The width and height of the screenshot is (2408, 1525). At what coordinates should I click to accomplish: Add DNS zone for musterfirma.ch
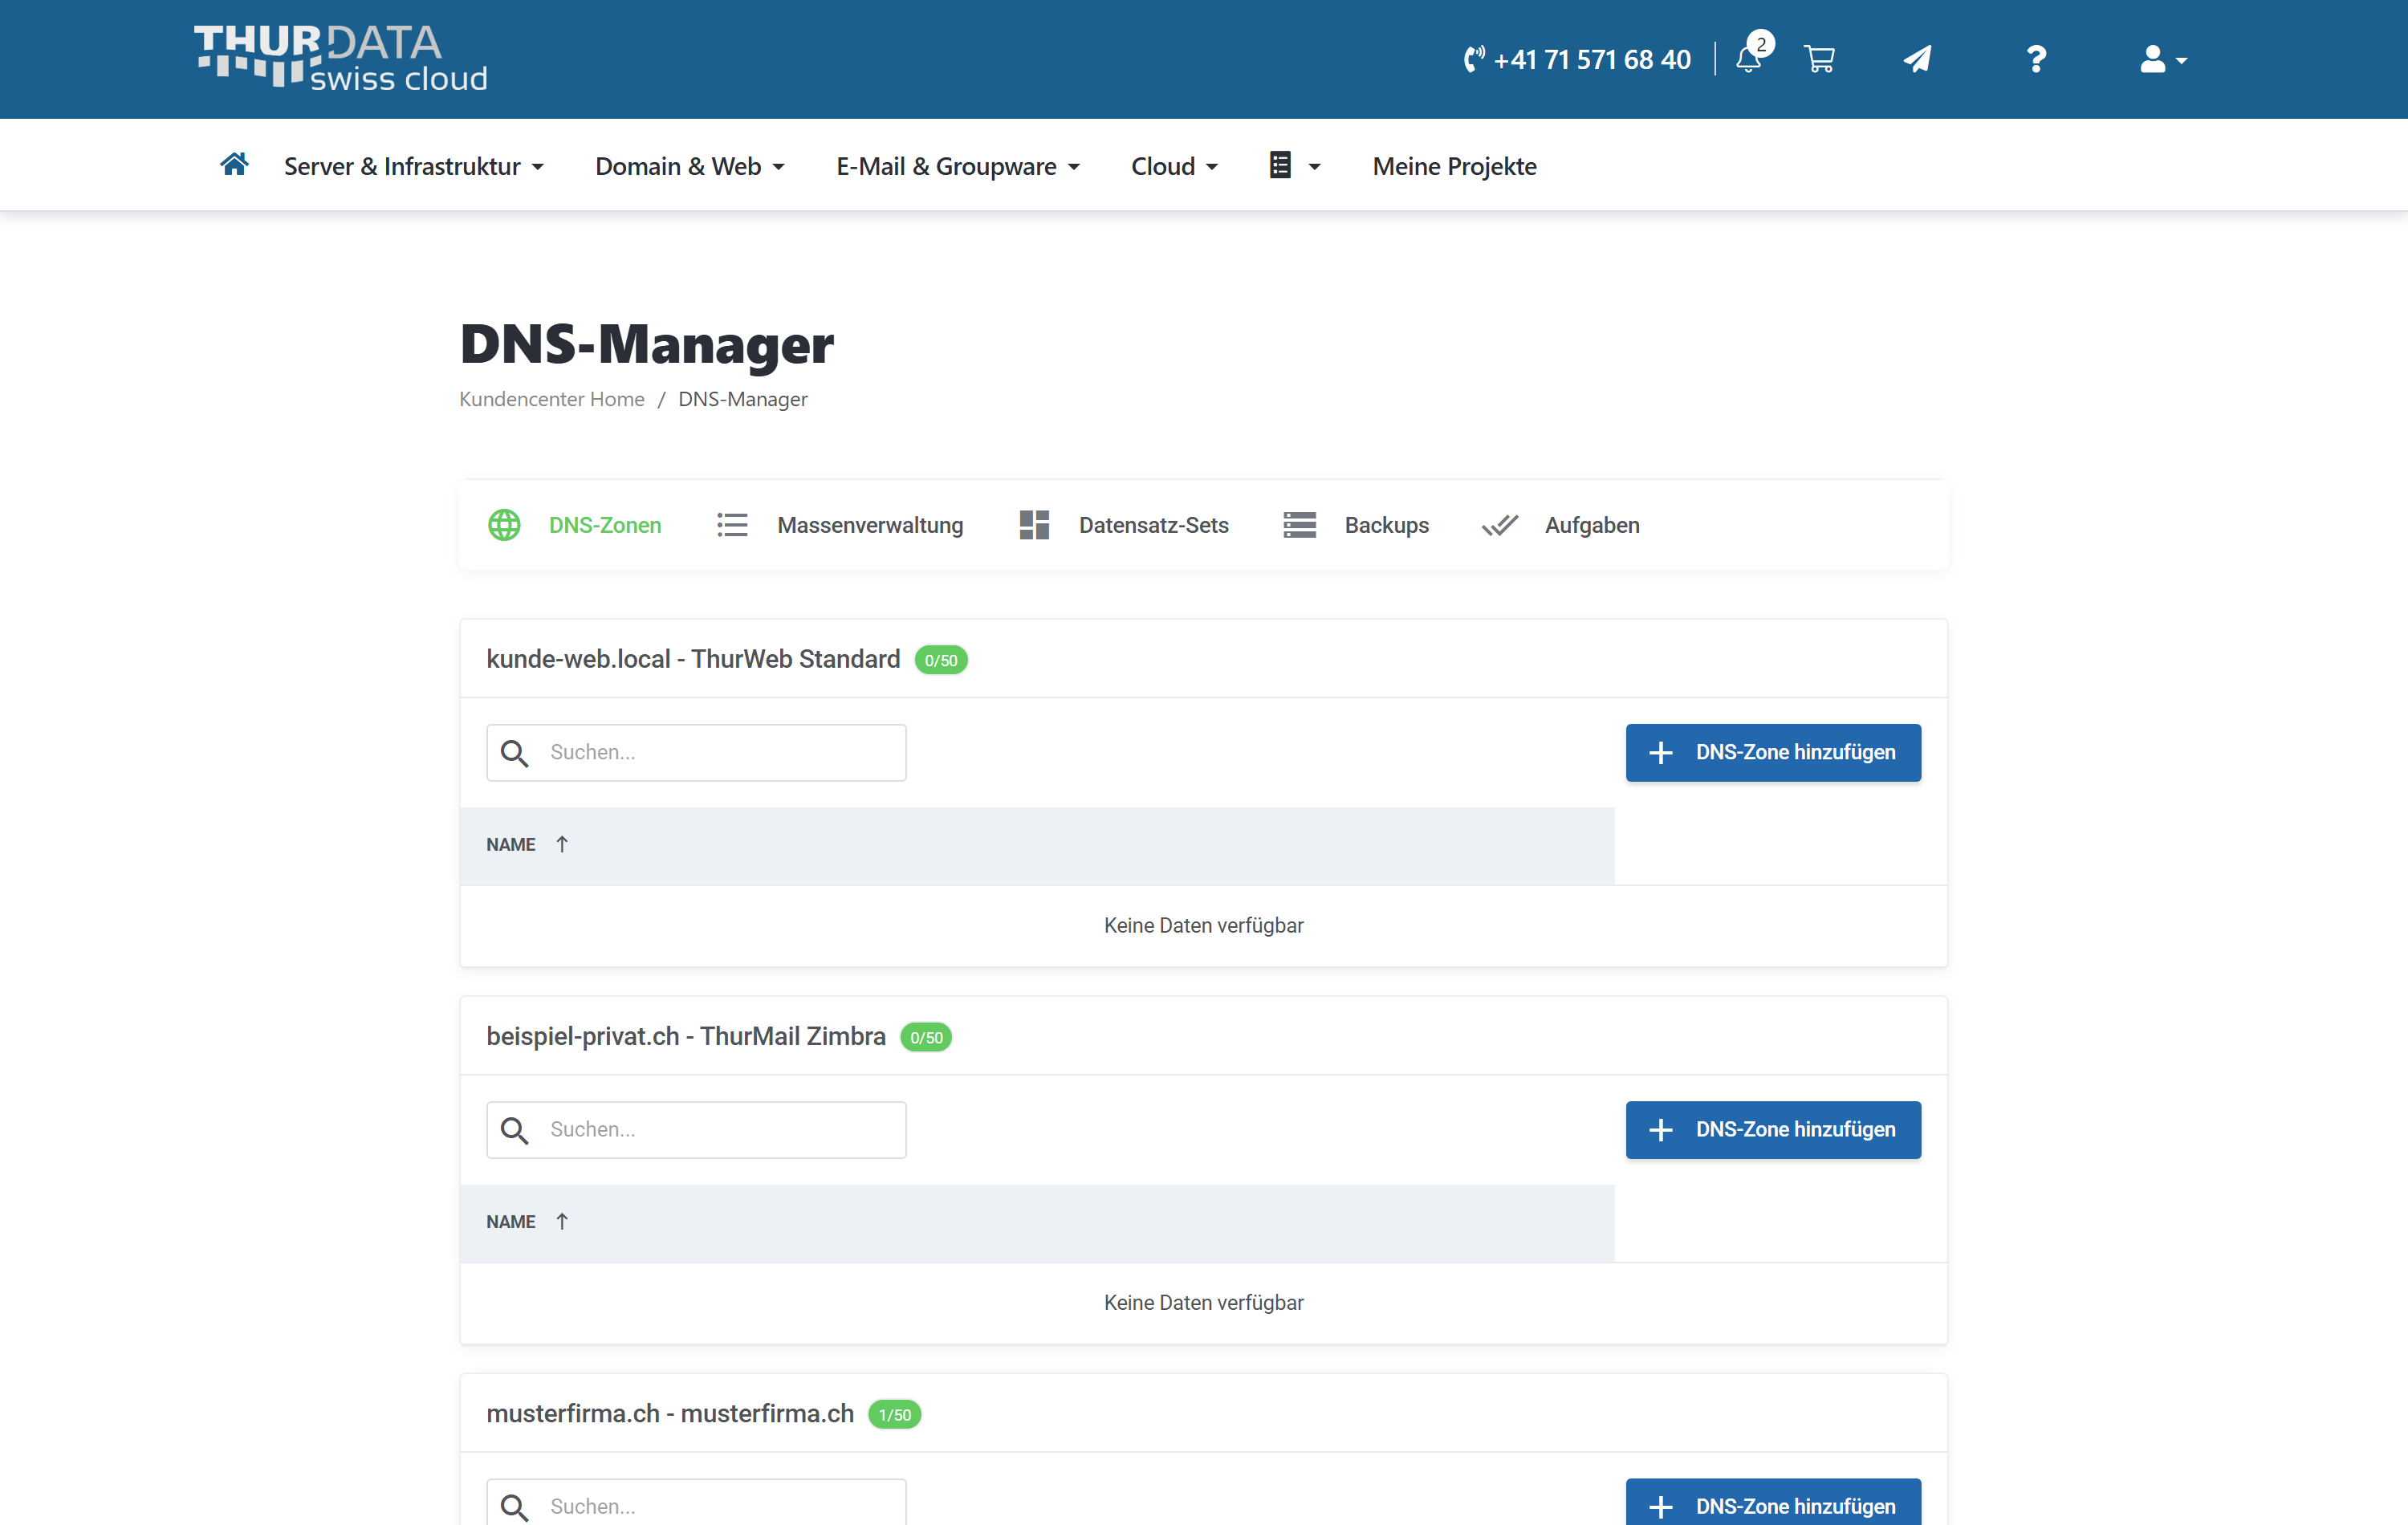coord(1772,1503)
